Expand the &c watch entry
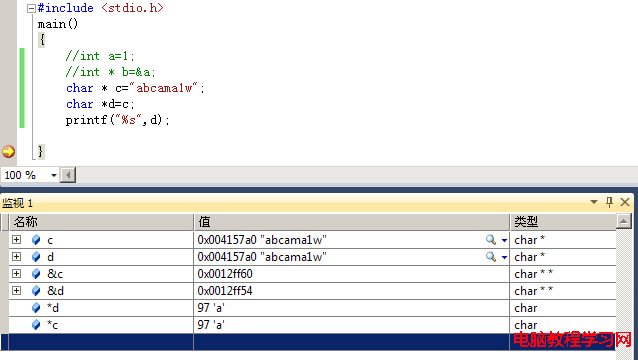 click(x=16, y=274)
